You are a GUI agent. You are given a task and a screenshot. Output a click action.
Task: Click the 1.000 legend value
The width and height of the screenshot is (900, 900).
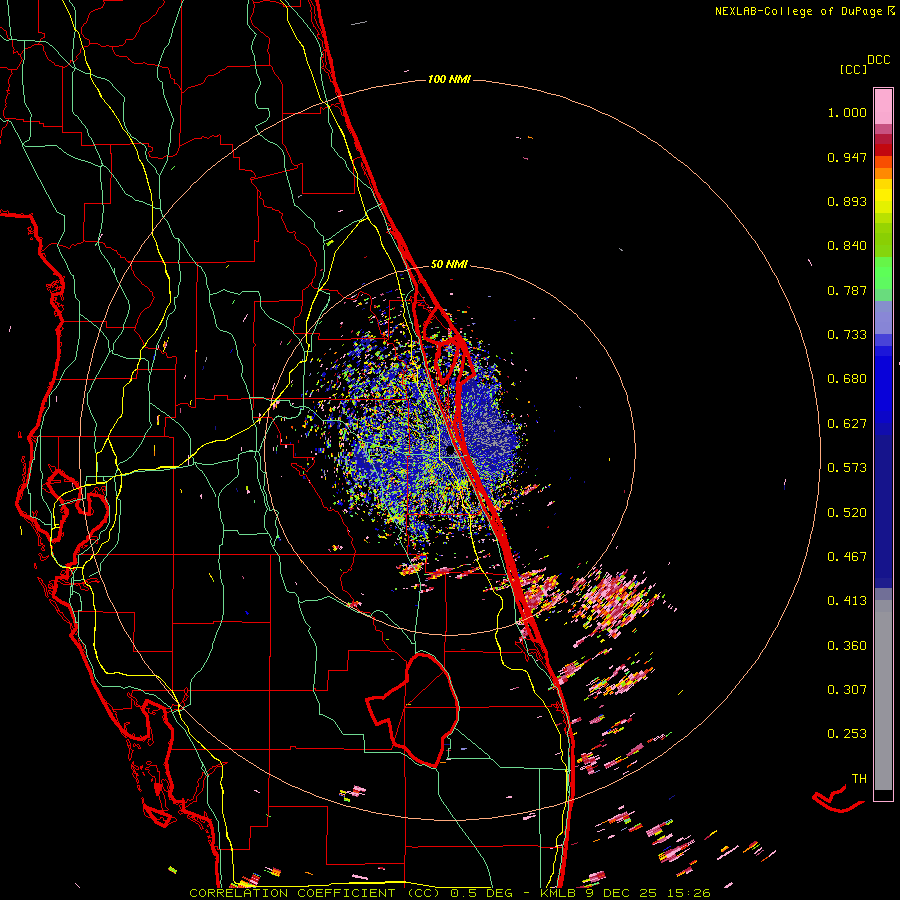(847, 112)
